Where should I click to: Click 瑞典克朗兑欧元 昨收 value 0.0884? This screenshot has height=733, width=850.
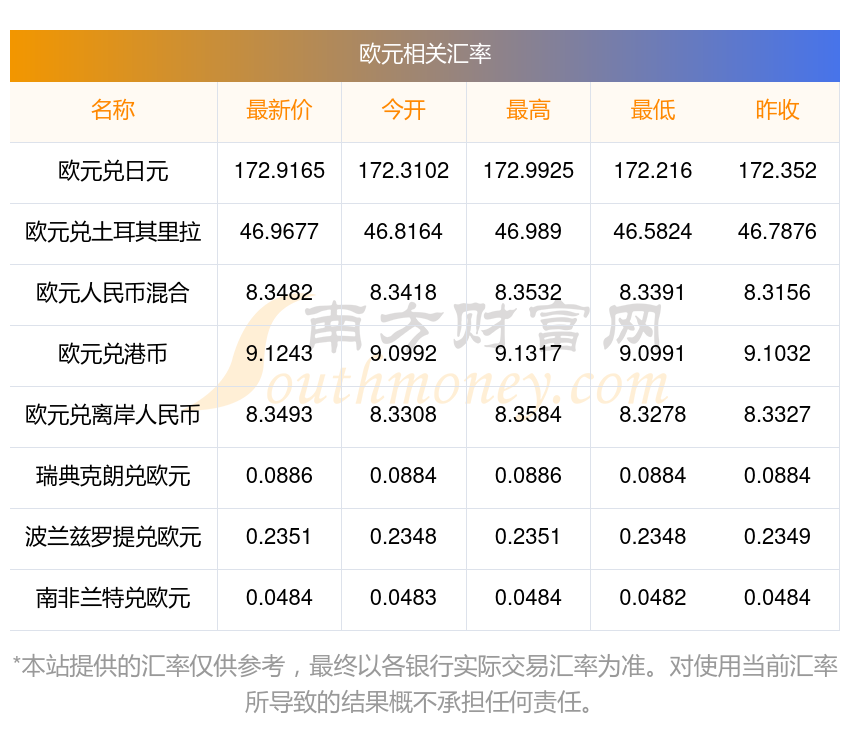(777, 476)
